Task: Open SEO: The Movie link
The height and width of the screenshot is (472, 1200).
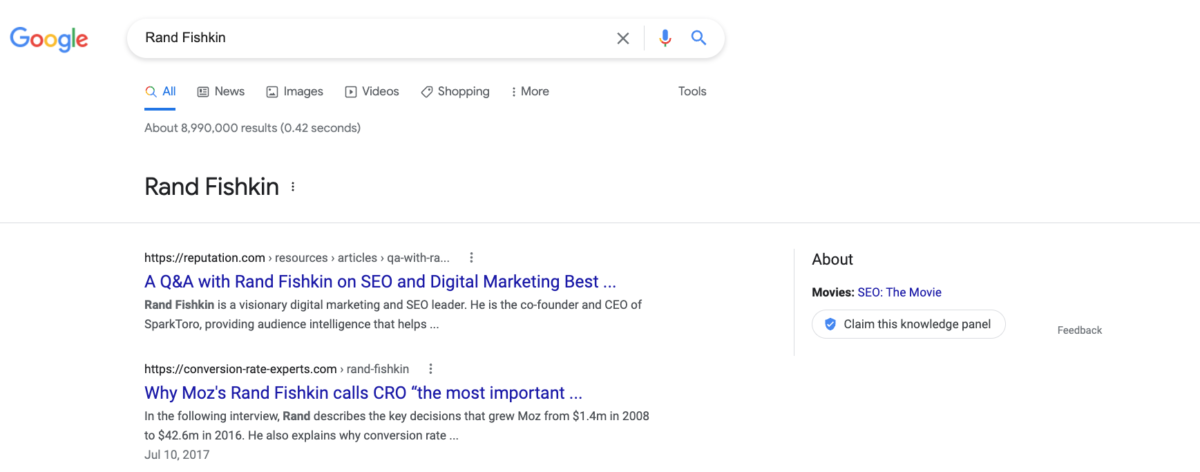Action: coord(899,292)
